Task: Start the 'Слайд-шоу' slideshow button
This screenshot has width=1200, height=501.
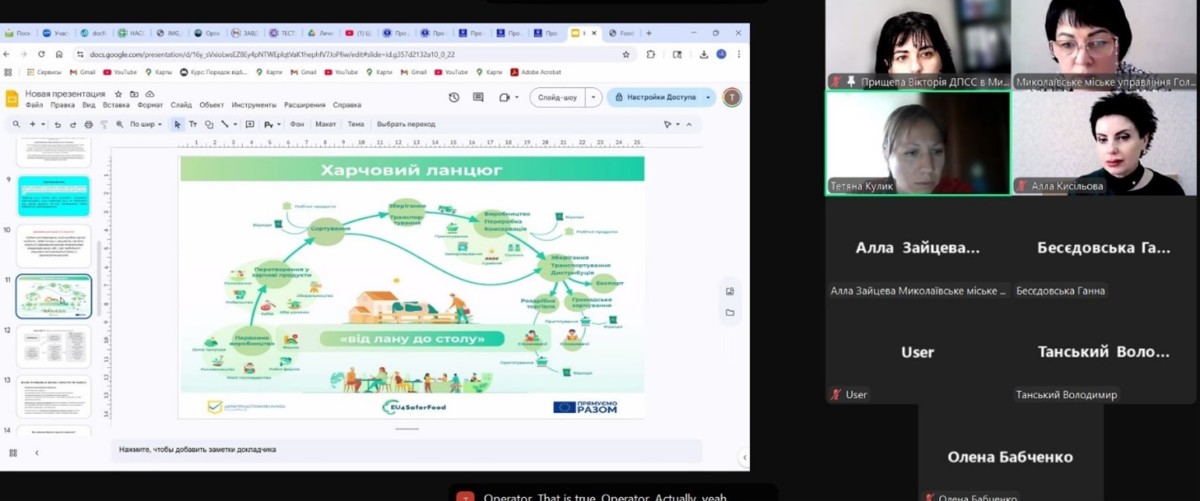Action: click(557, 97)
